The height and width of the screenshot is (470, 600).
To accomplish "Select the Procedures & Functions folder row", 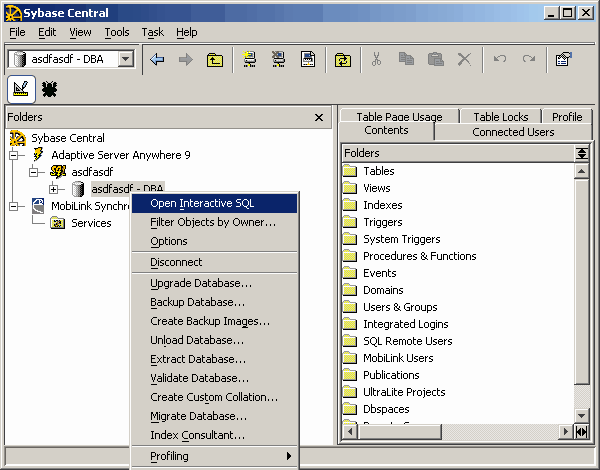I will coord(458,256).
